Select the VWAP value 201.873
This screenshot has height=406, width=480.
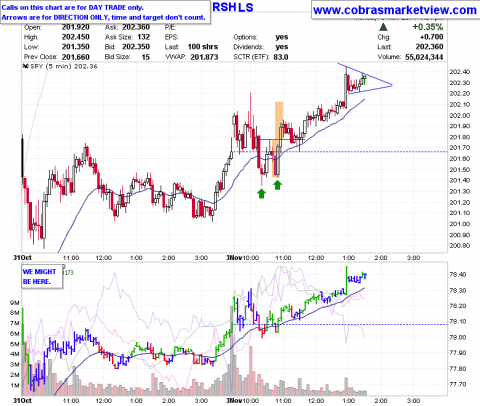coord(204,57)
